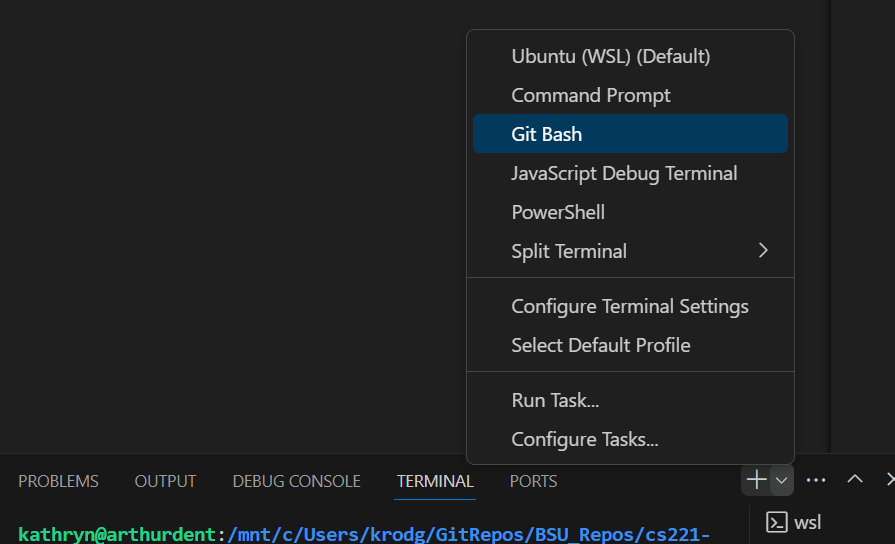The image size is (895, 544).
Task: Open Configure Tasks... entry
Action: pos(585,439)
